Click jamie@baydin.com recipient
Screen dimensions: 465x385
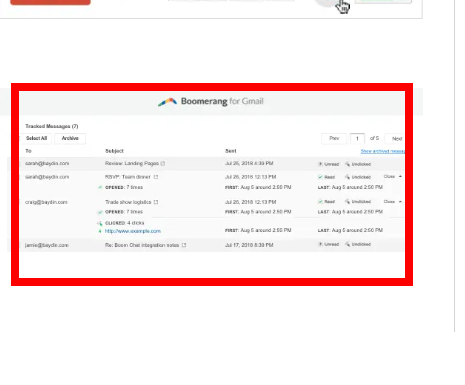(x=47, y=245)
